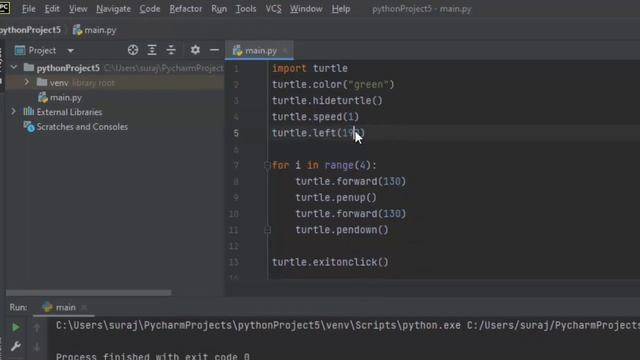Click the wrench icon in Run panel

coord(16,347)
